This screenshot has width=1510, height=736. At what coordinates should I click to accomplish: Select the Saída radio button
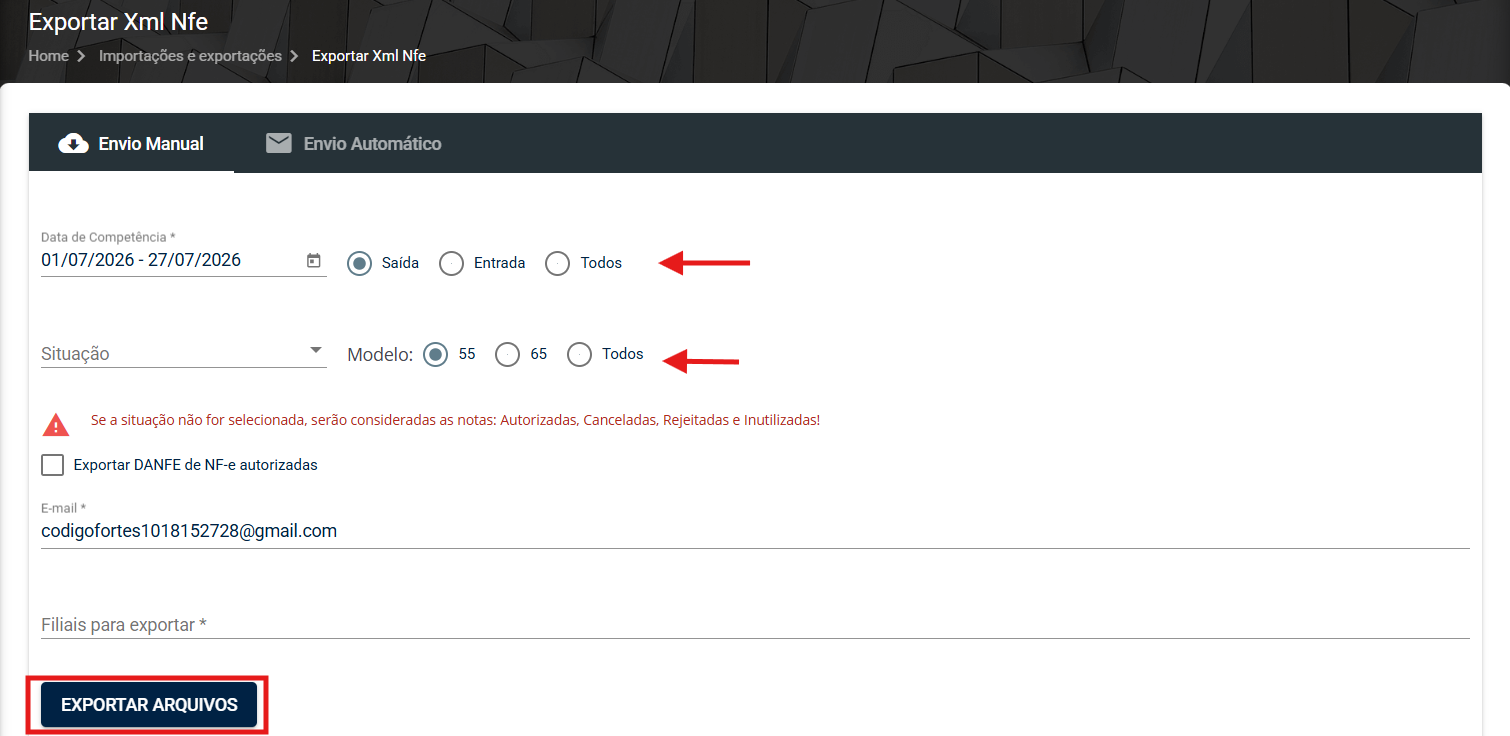[x=359, y=264]
